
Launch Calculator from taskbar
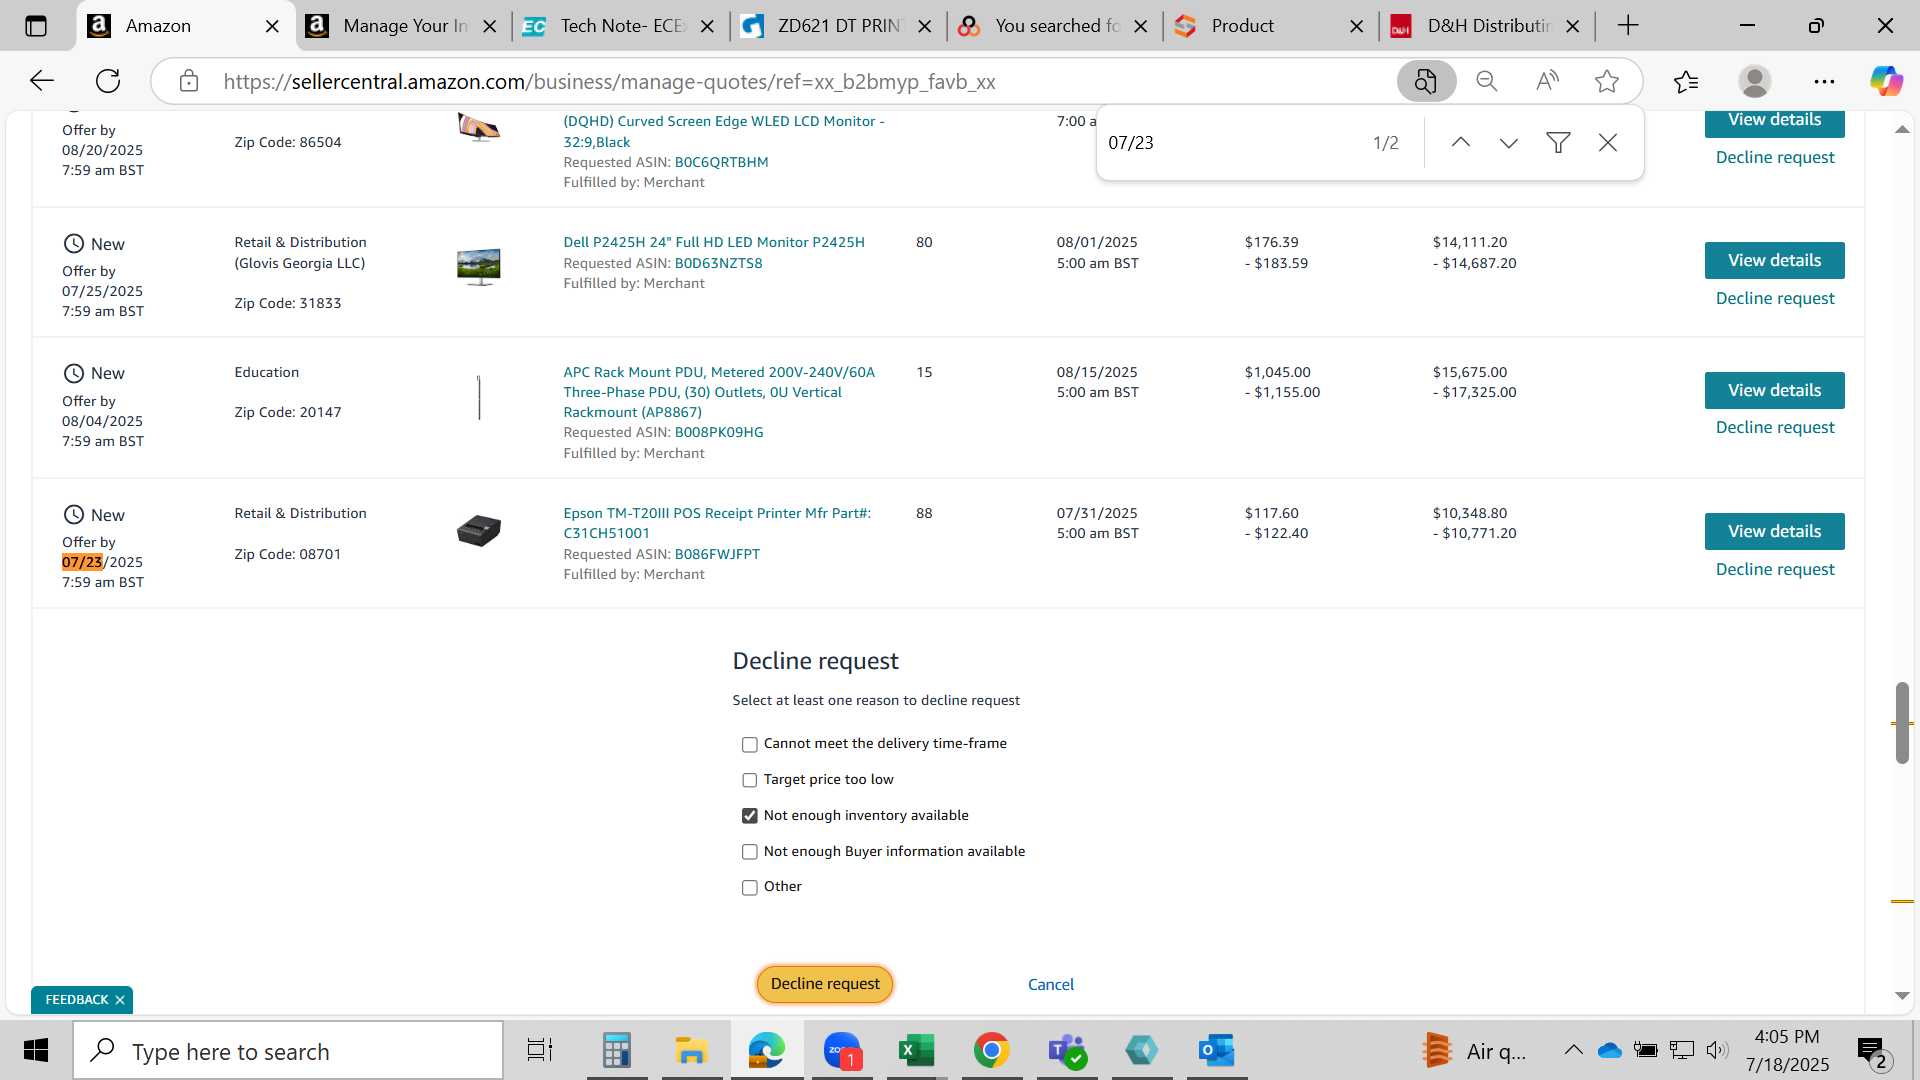pos(616,1051)
